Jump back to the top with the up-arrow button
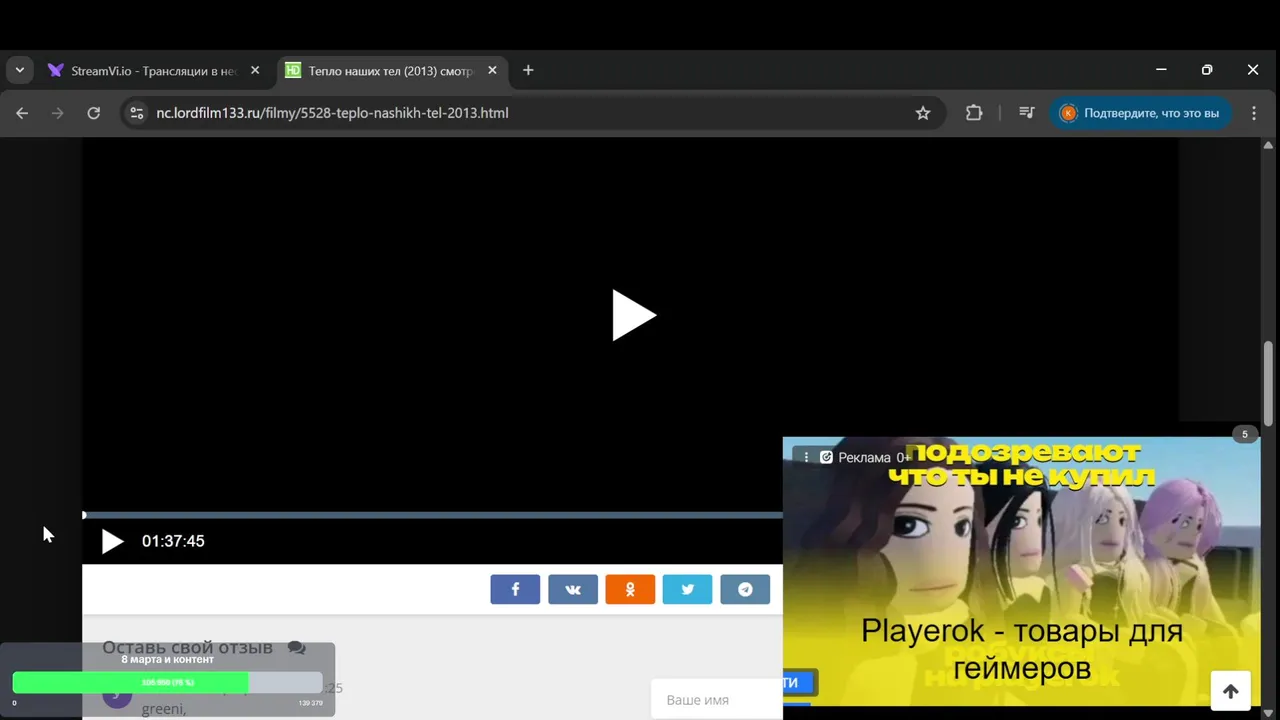This screenshot has height=720, width=1280. click(1231, 691)
